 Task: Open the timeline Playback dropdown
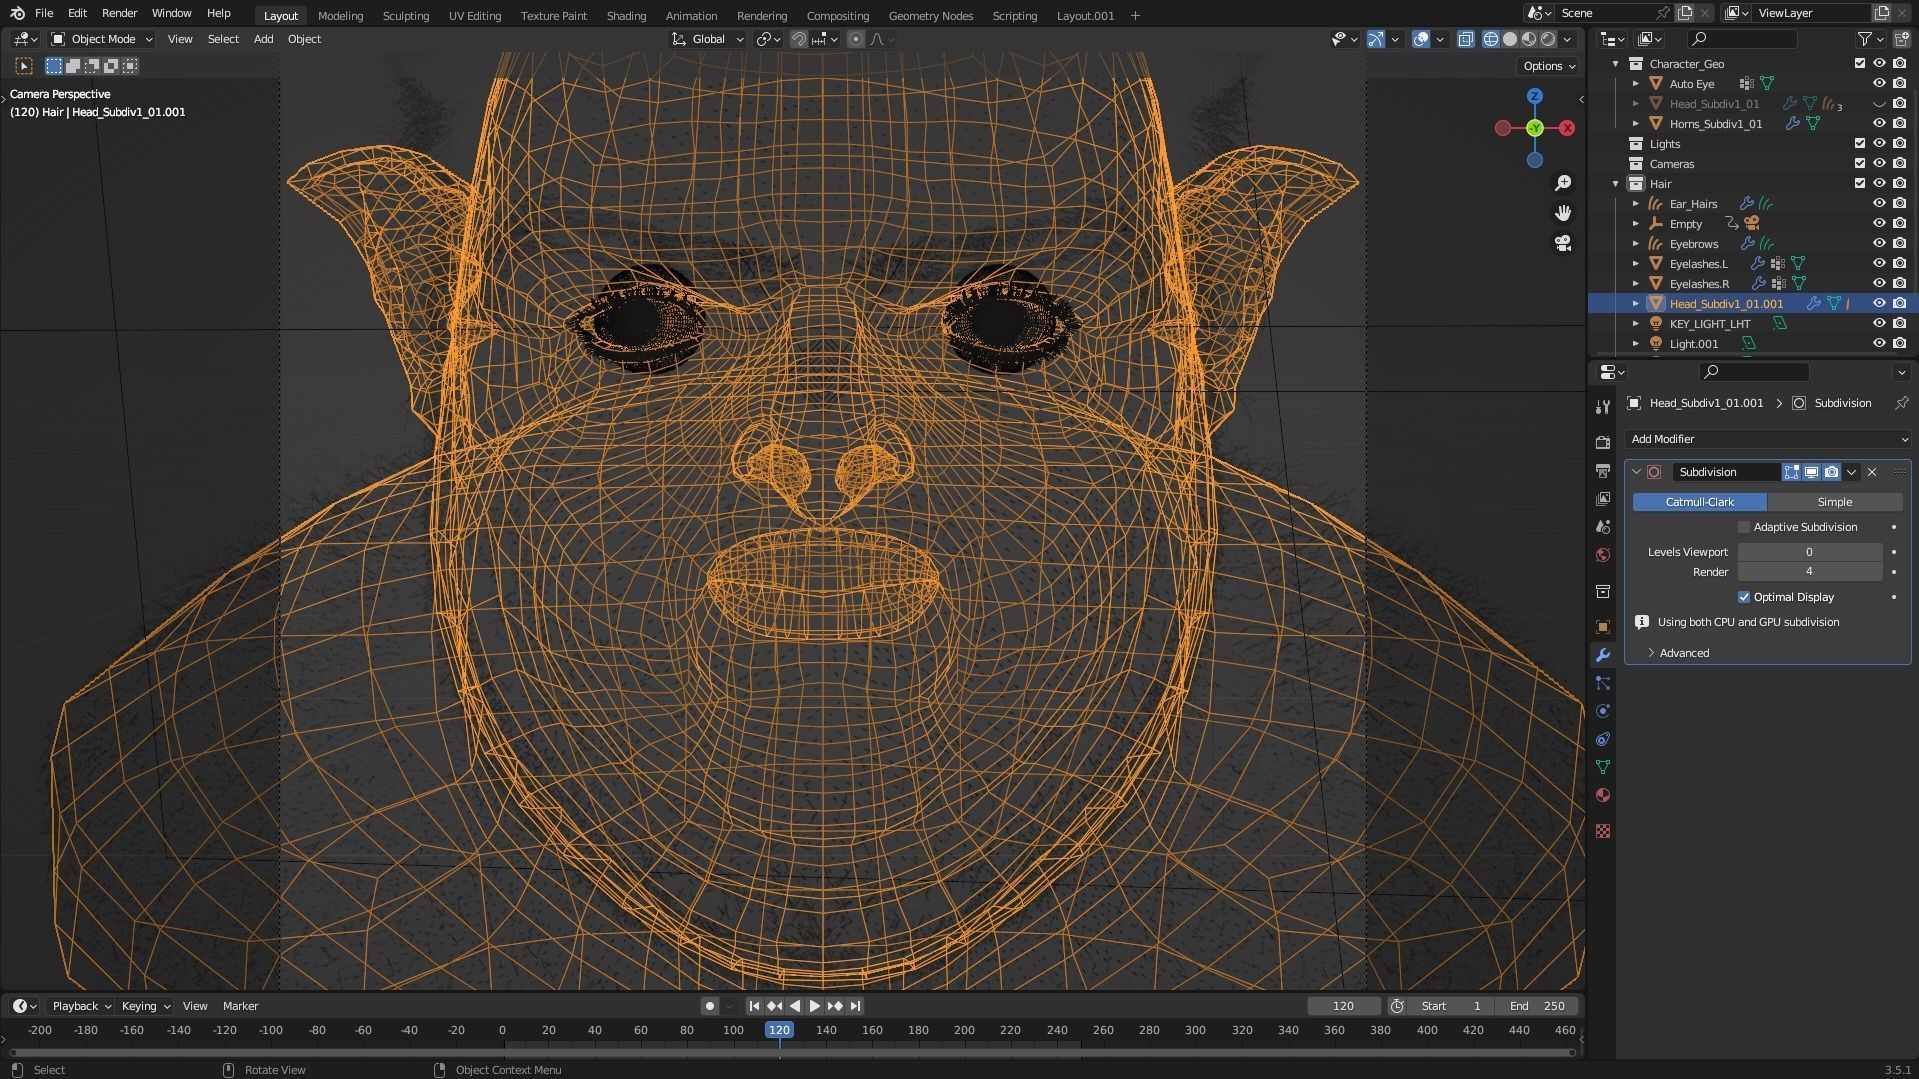82,1006
